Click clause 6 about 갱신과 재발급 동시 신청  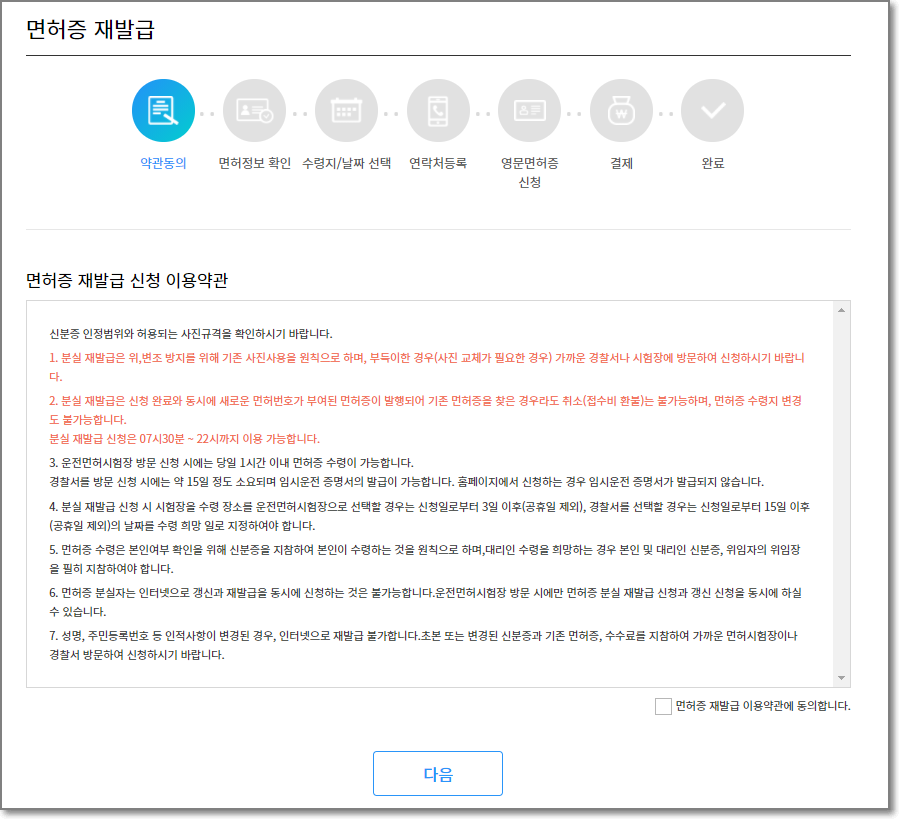point(425,602)
